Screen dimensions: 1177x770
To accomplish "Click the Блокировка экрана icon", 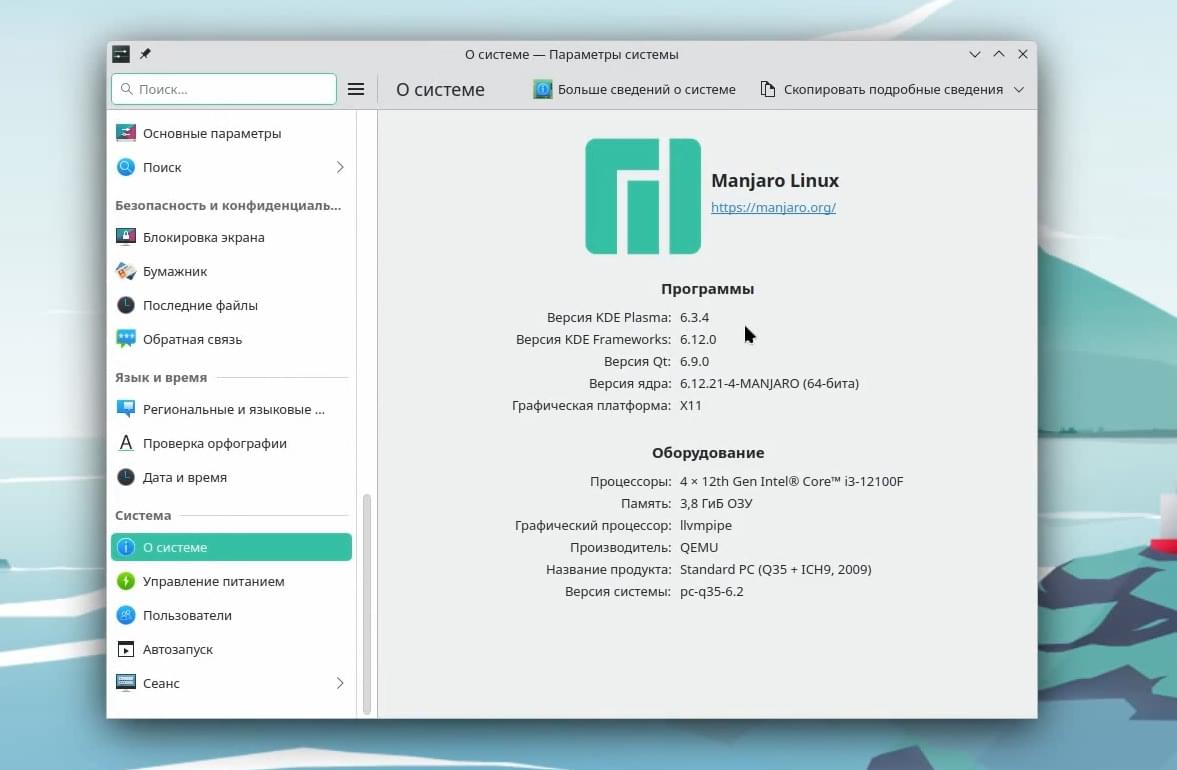I will tap(125, 237).
